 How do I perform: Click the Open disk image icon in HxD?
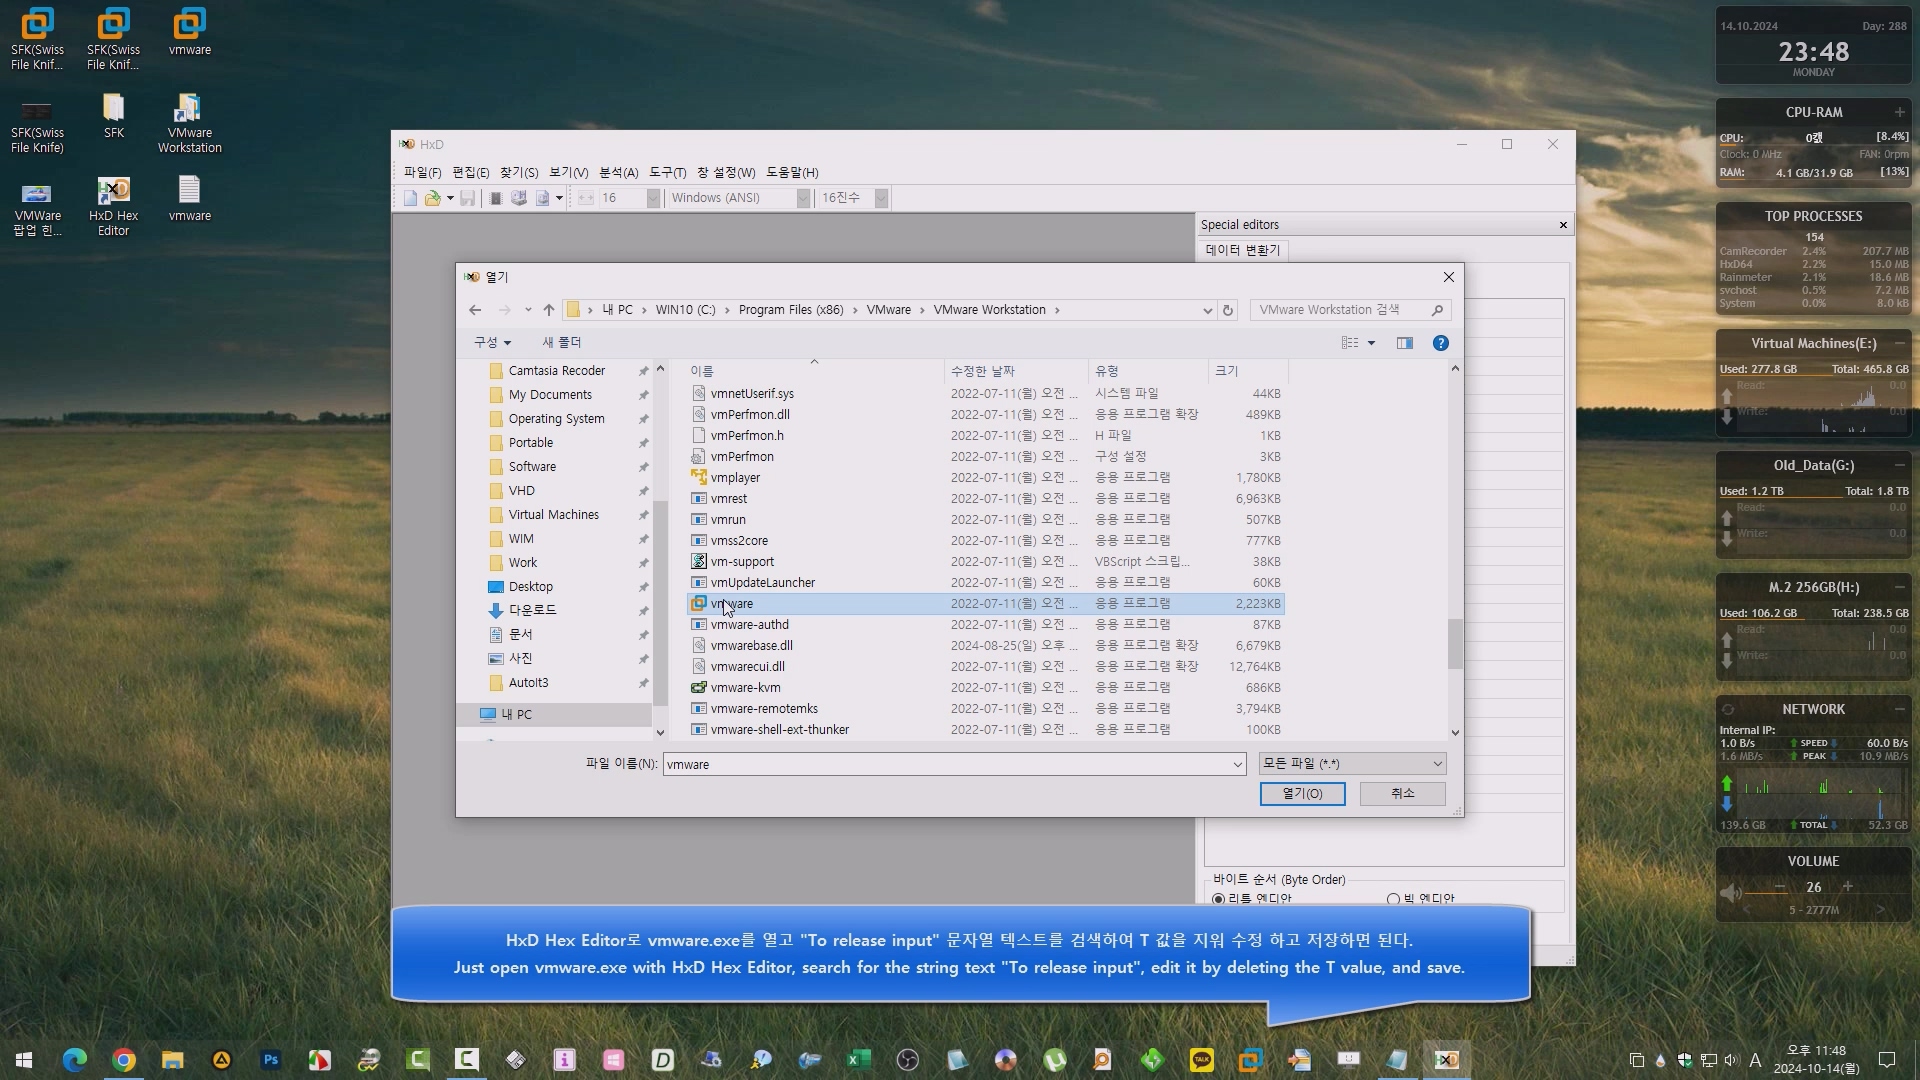click(542, 198)
